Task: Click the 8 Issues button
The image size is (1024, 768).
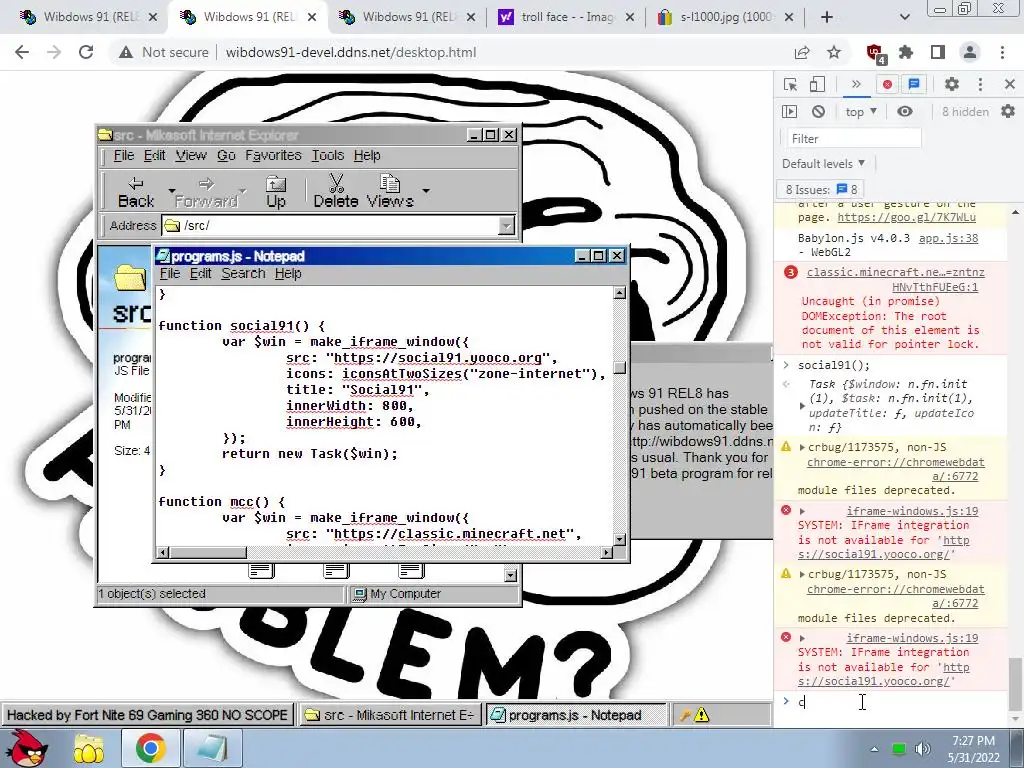Action: 821,189
